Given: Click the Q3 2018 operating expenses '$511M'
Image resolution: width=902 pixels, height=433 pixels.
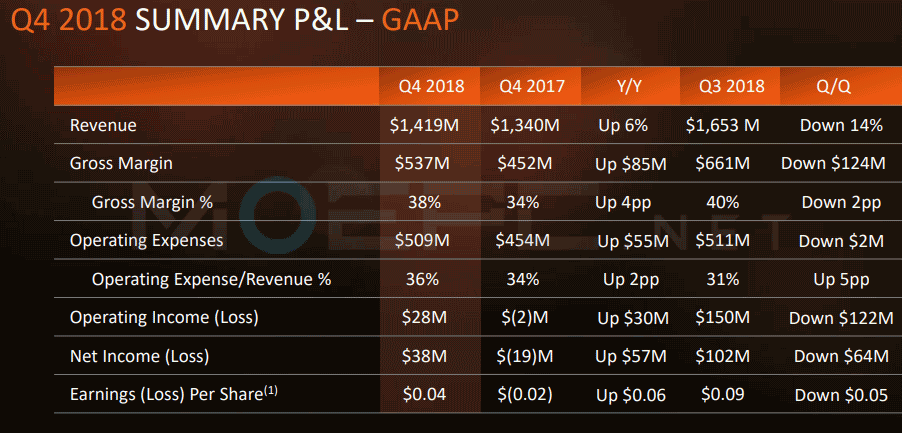Looking at the screenshot, I should pyautogui.click(x=723, y=240).
